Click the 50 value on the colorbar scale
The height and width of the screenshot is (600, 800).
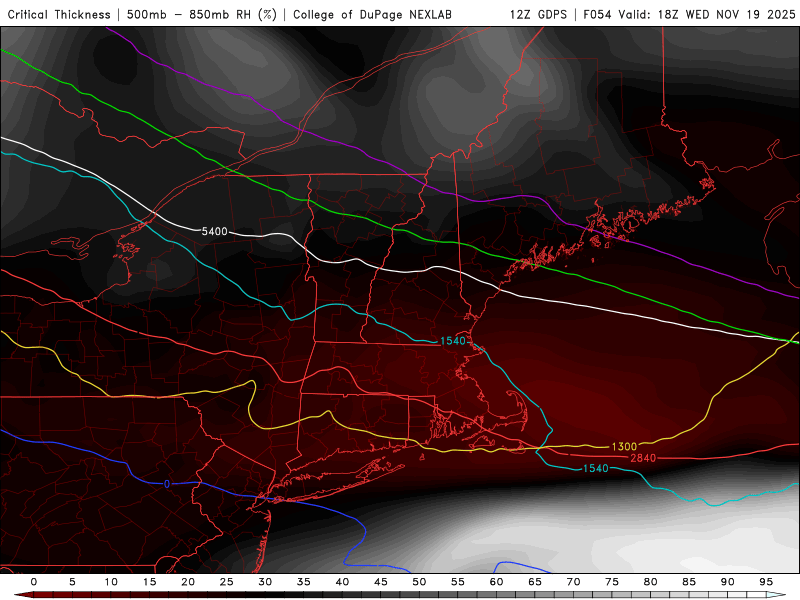point(419,582)
